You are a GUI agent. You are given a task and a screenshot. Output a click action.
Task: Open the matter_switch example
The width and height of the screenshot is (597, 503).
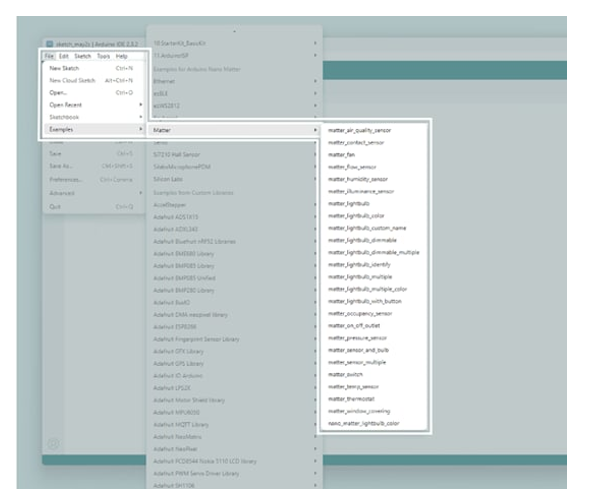375,374
